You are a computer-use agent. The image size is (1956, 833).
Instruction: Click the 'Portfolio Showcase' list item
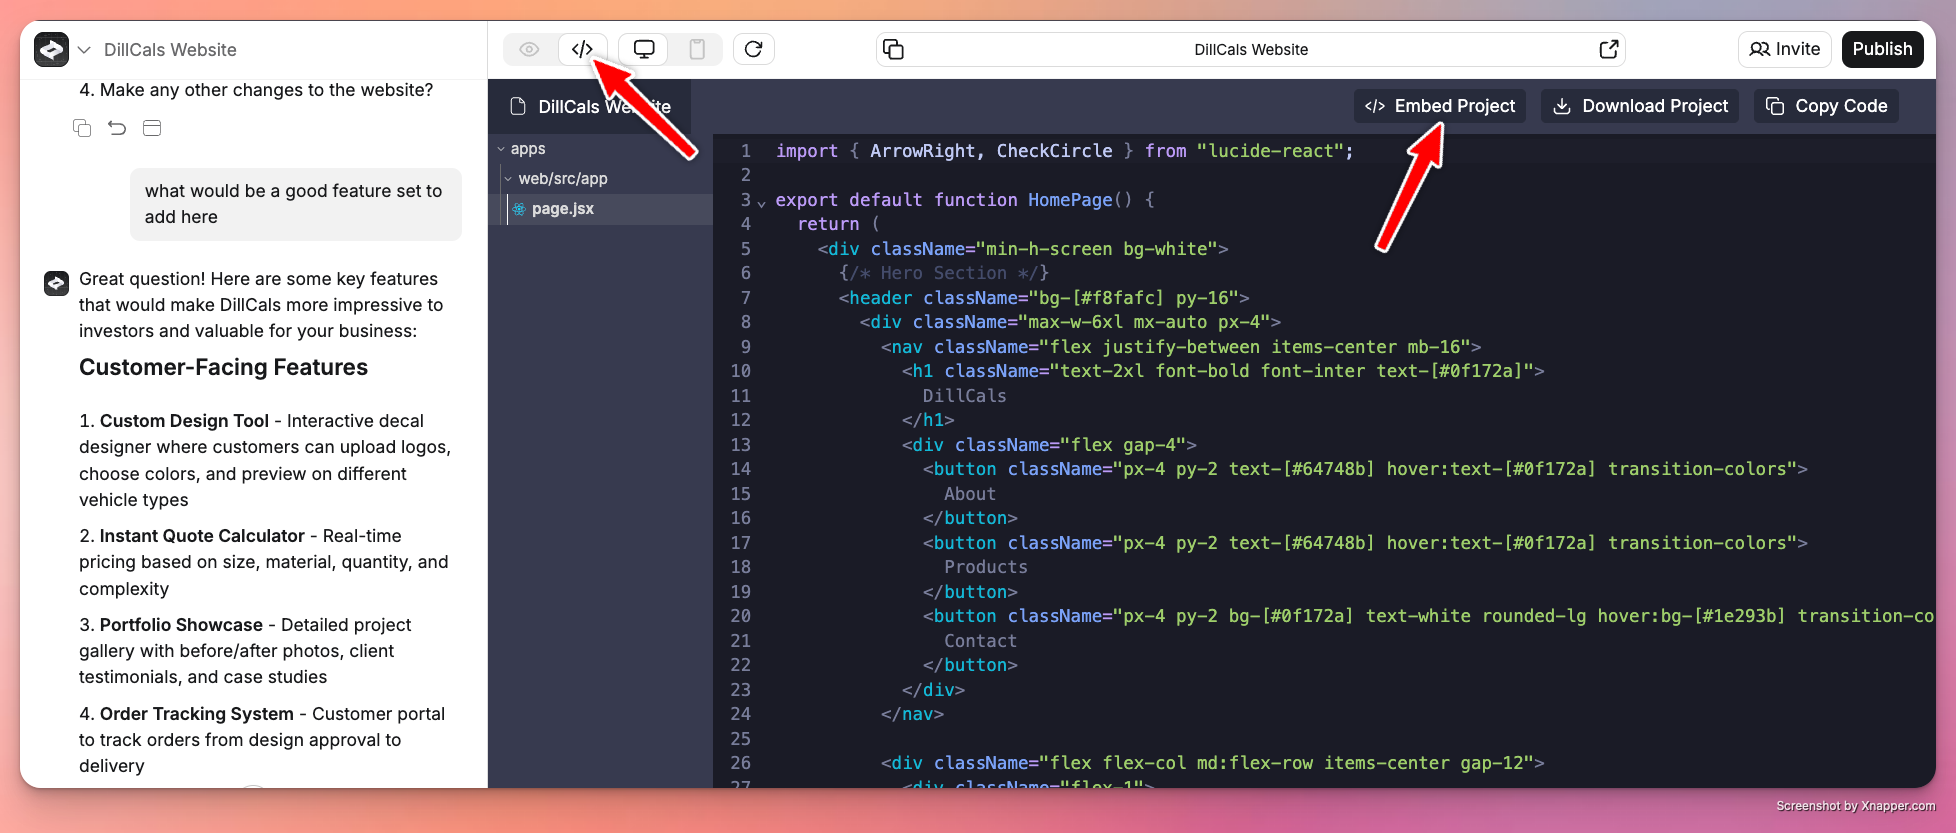tap(245, 651)
